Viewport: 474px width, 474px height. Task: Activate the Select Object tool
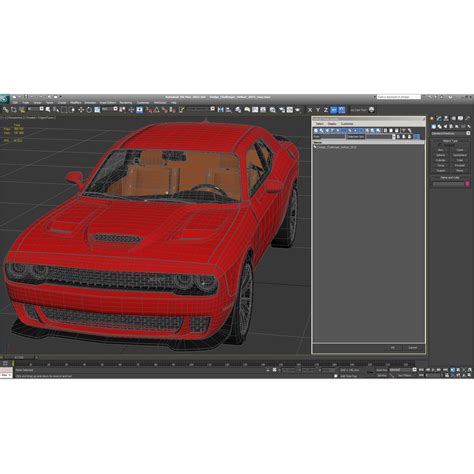coord(48,110)
